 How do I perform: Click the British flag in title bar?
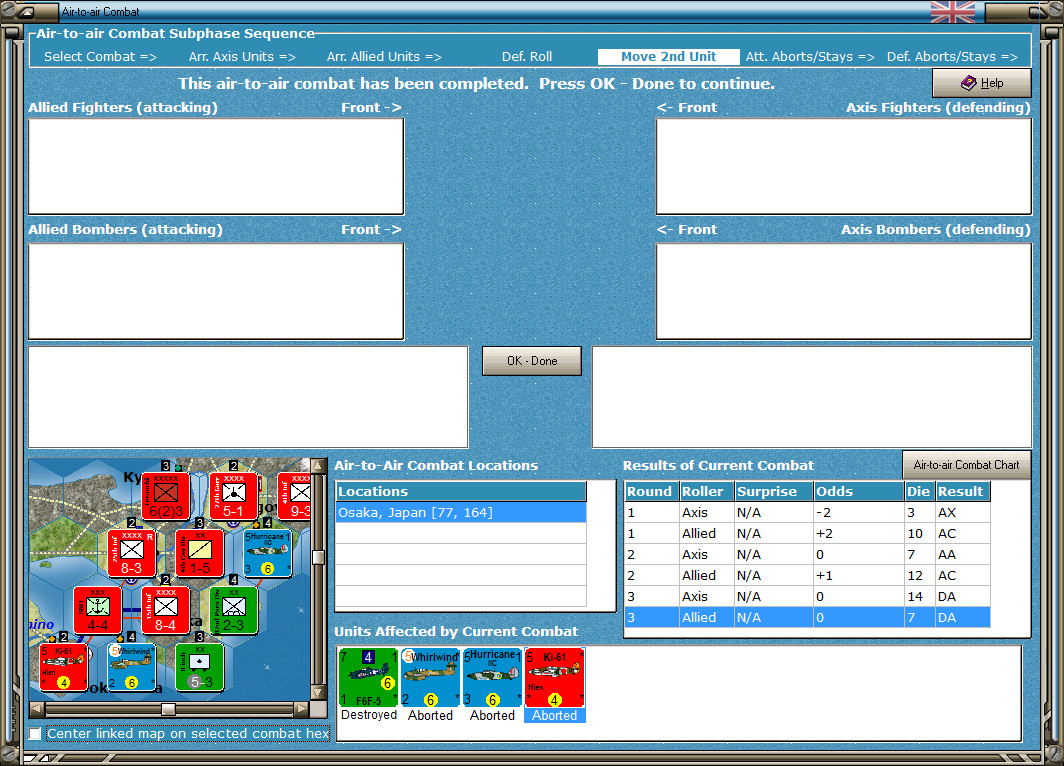click(953, 12)
